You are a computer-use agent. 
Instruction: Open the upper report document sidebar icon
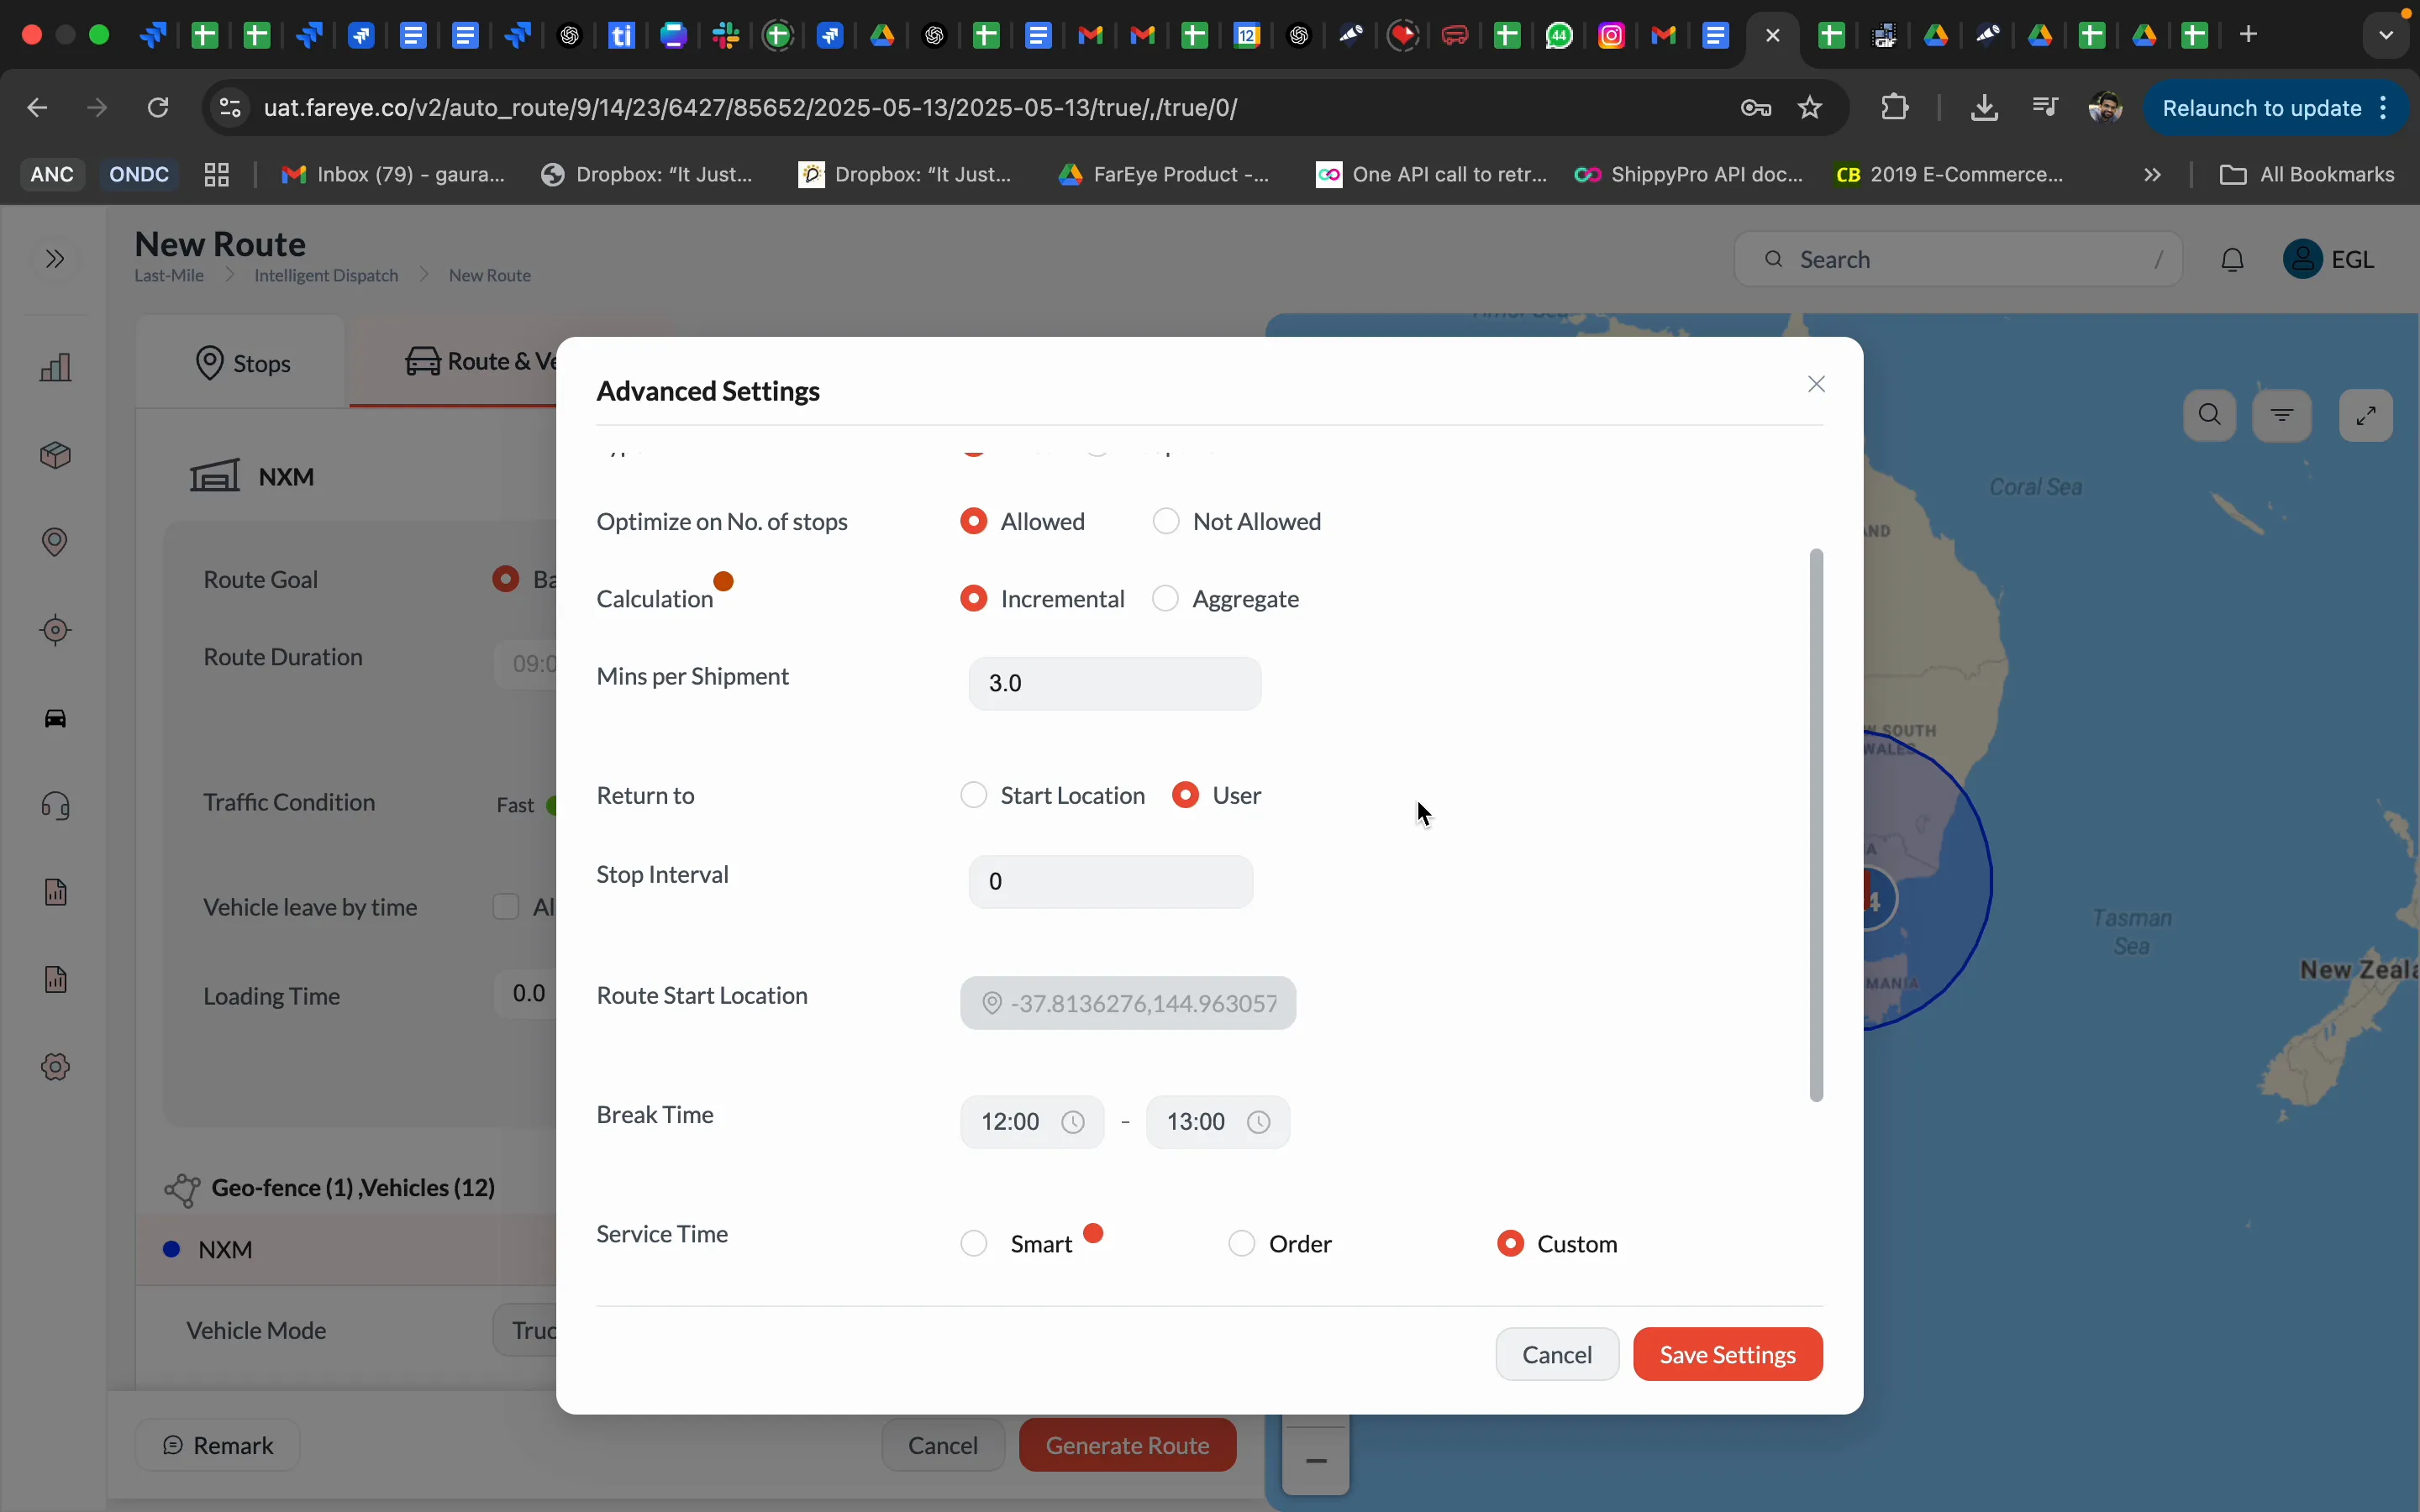(56, 892)
